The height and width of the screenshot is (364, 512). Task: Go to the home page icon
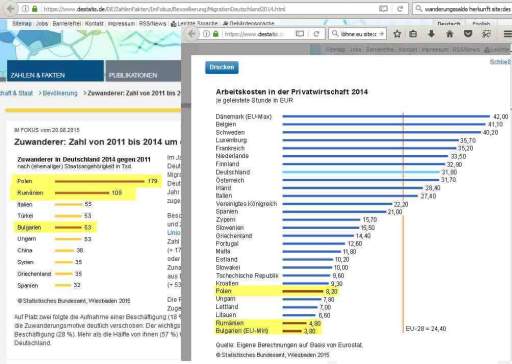pyautogui.click(x=450, y=34)
